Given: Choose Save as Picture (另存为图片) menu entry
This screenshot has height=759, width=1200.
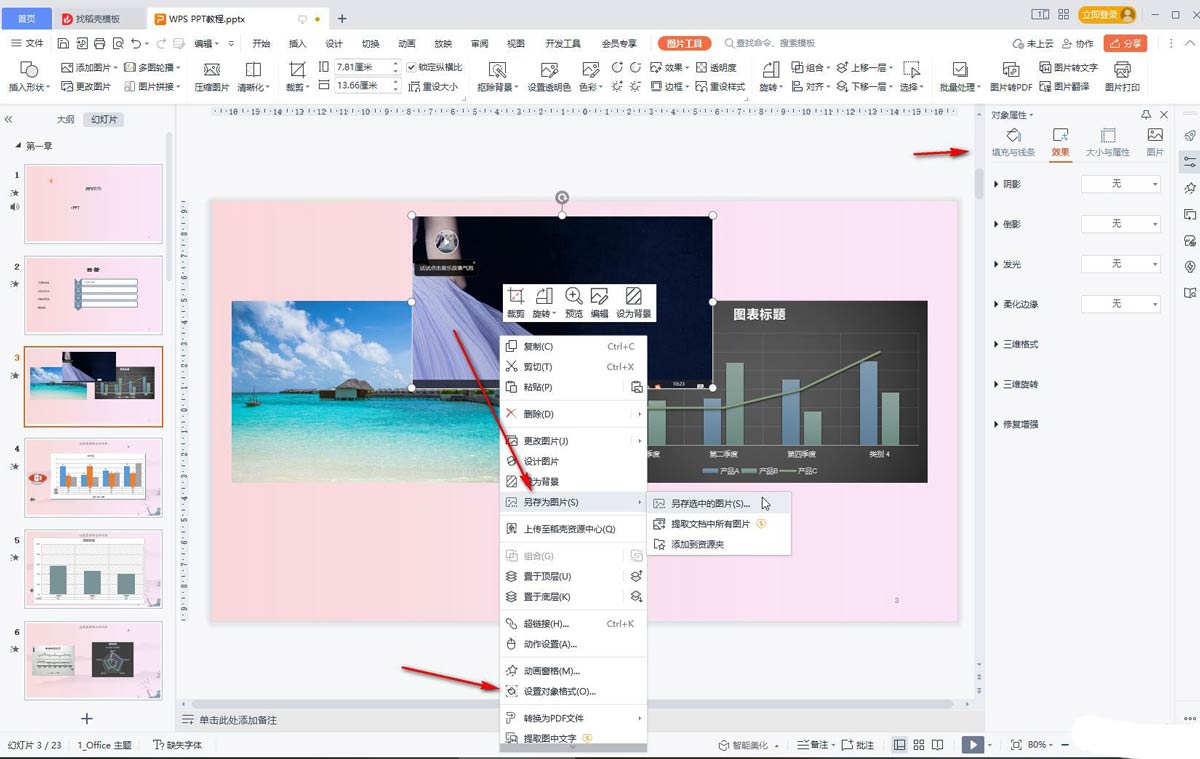Looking at the screenshot, I should 573,502.
